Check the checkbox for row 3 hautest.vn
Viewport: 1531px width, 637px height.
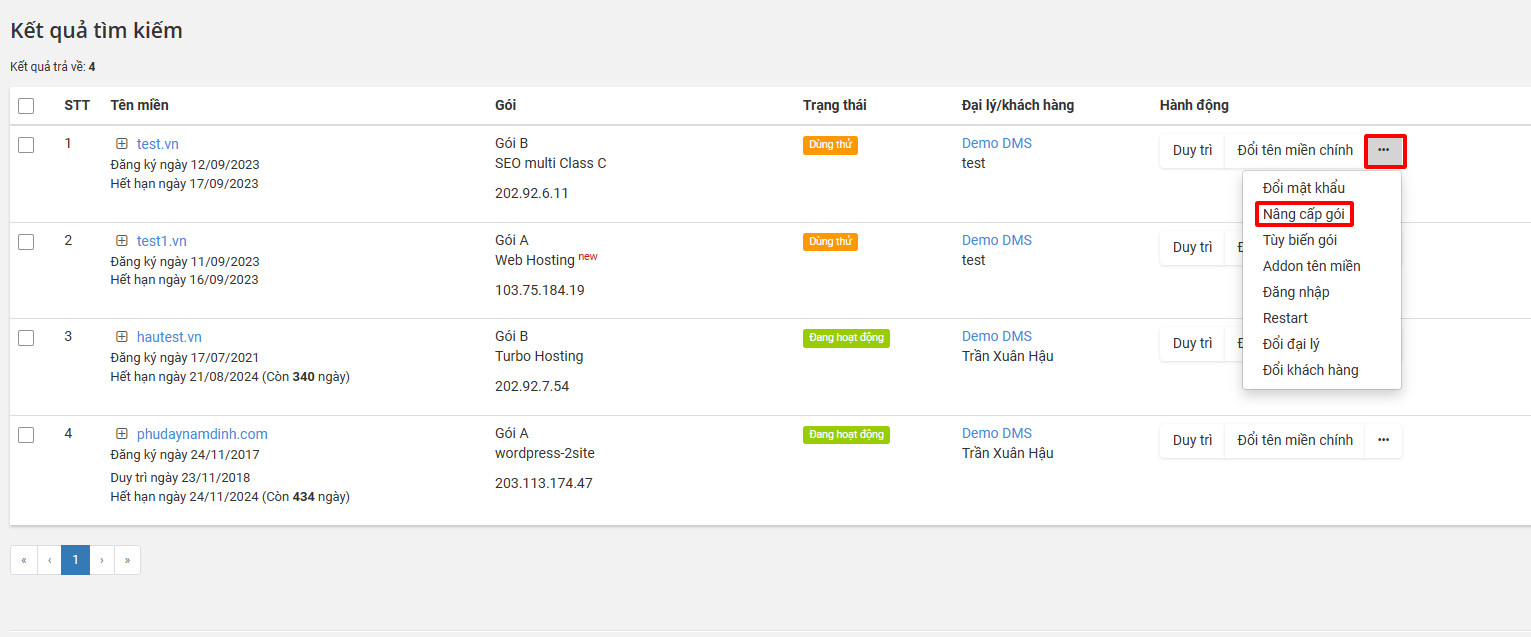pos(26,338)
